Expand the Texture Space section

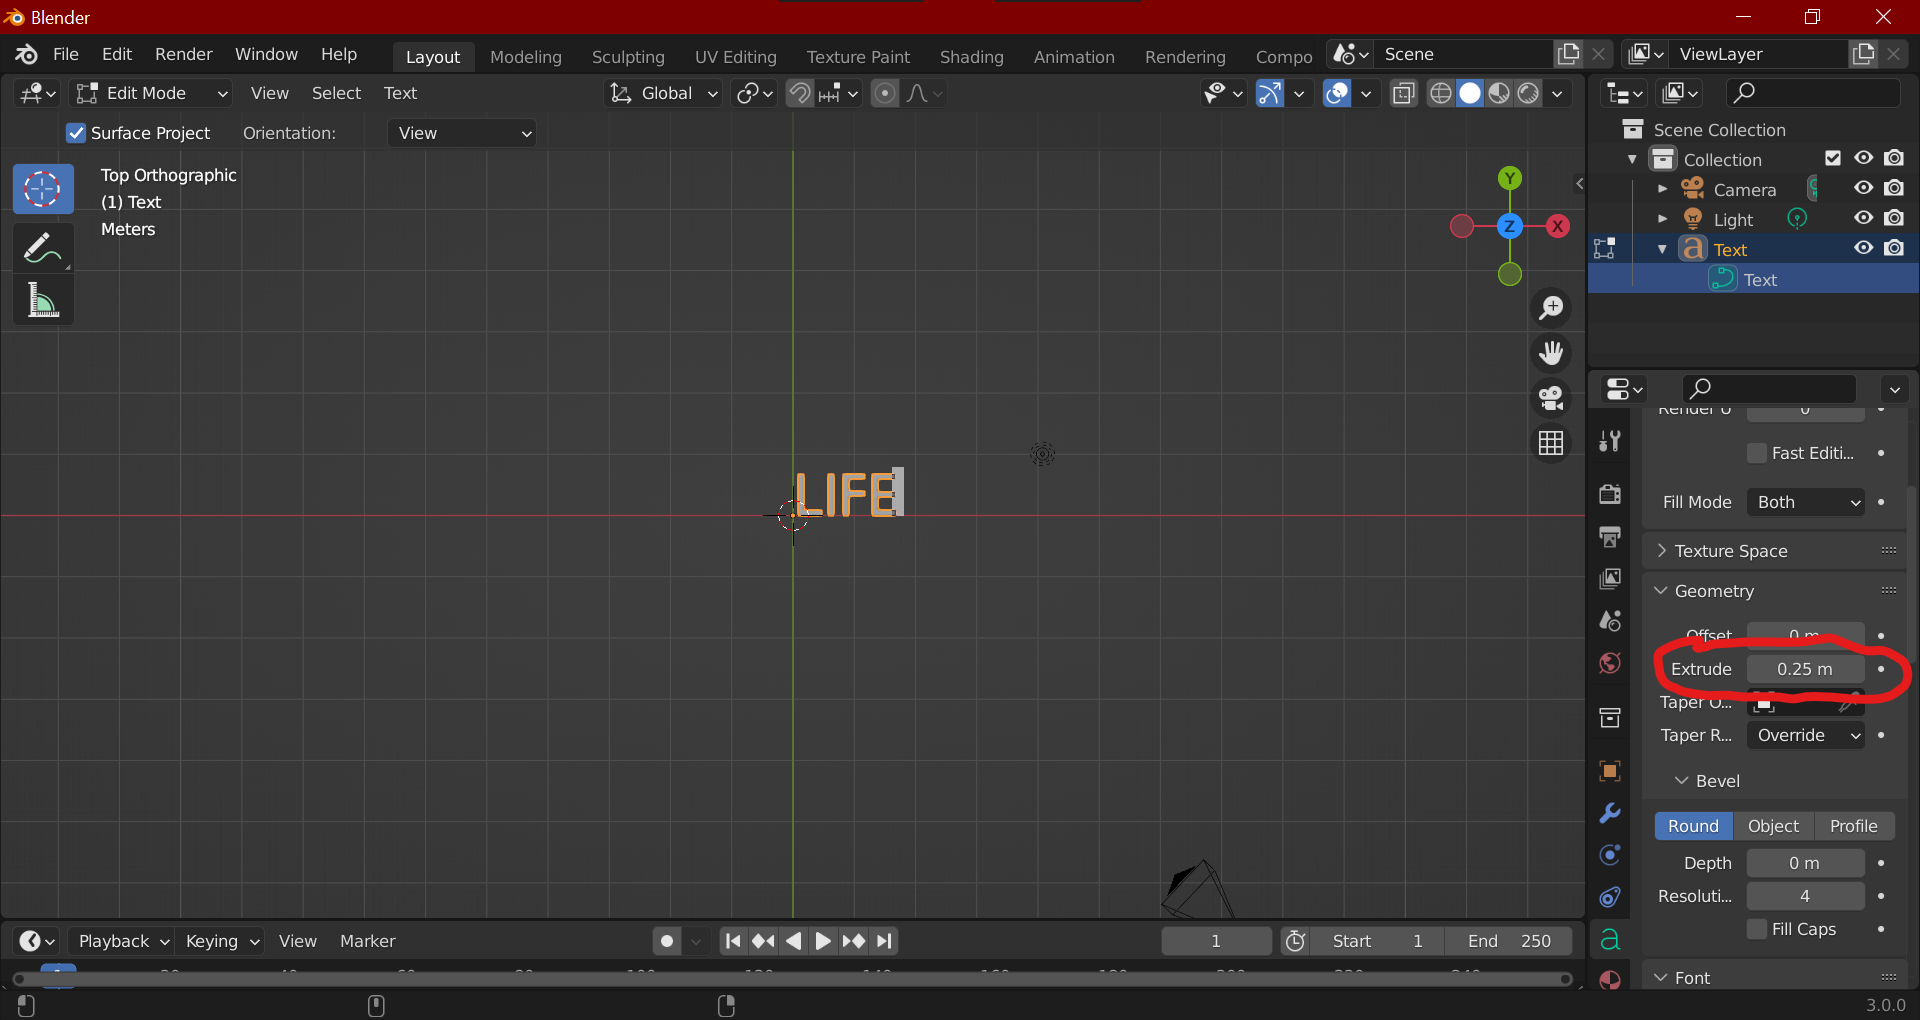pos(1730,550)
